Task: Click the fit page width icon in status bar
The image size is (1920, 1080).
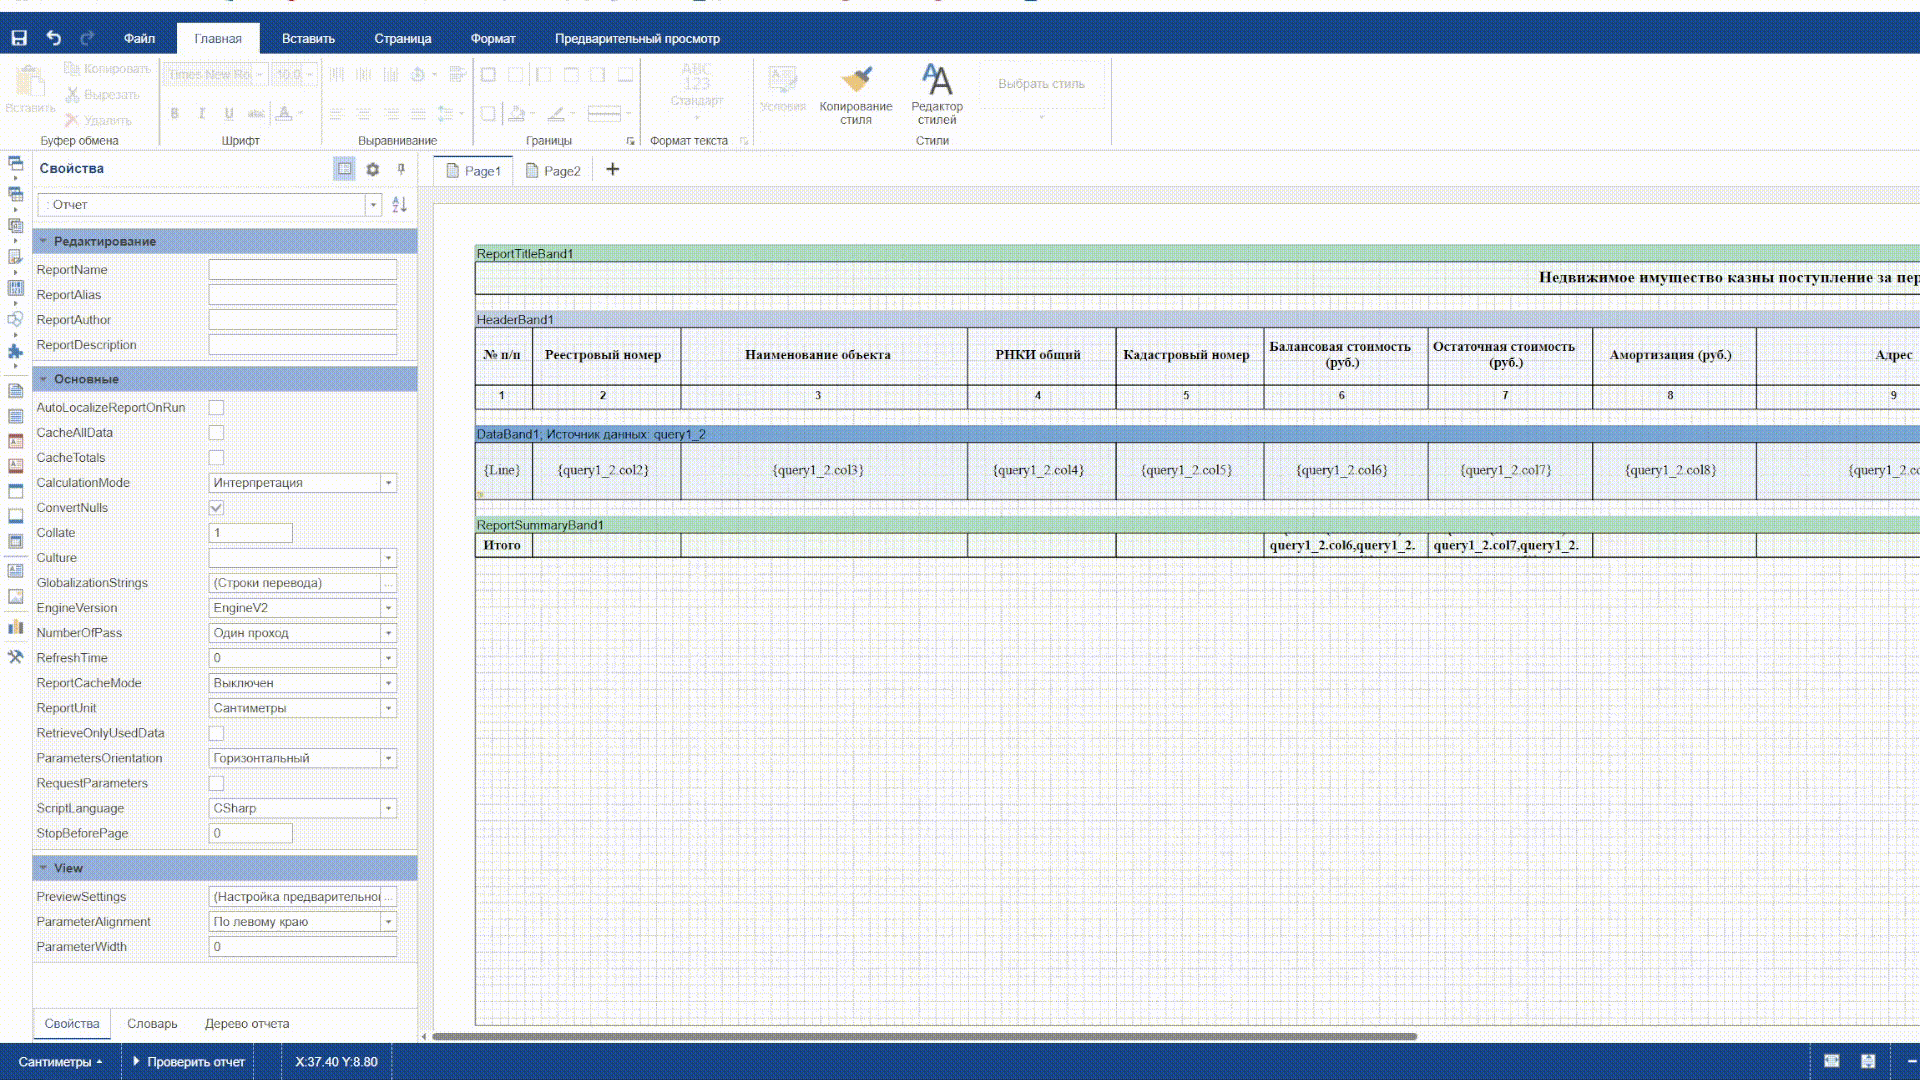Action: click(1832, 1061)
